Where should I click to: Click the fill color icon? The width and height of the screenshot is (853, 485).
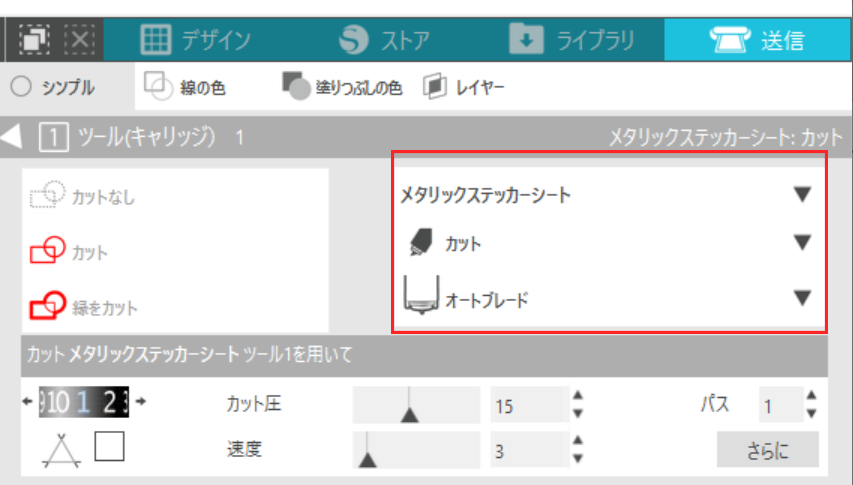pyautogui.click(x=296, y=86)
